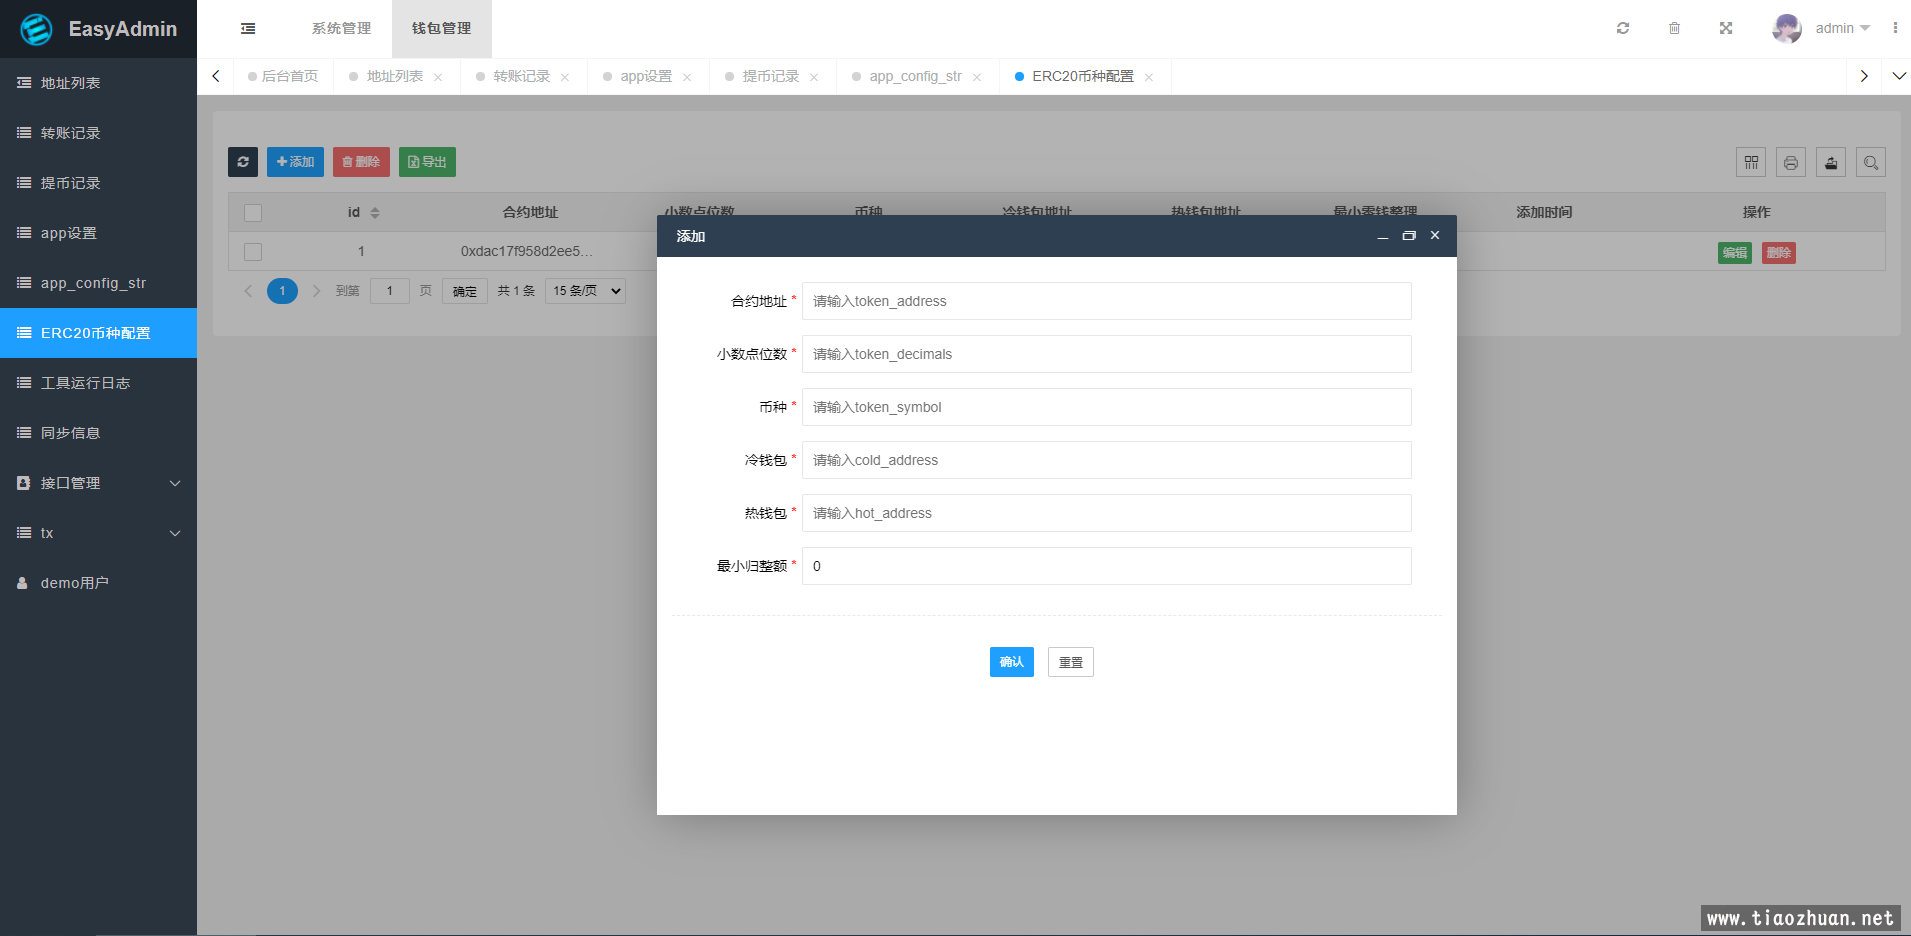This screenshot has width=1911, height=936.
Task: Open column filter grid icon
Action: tap(1751, 162)
